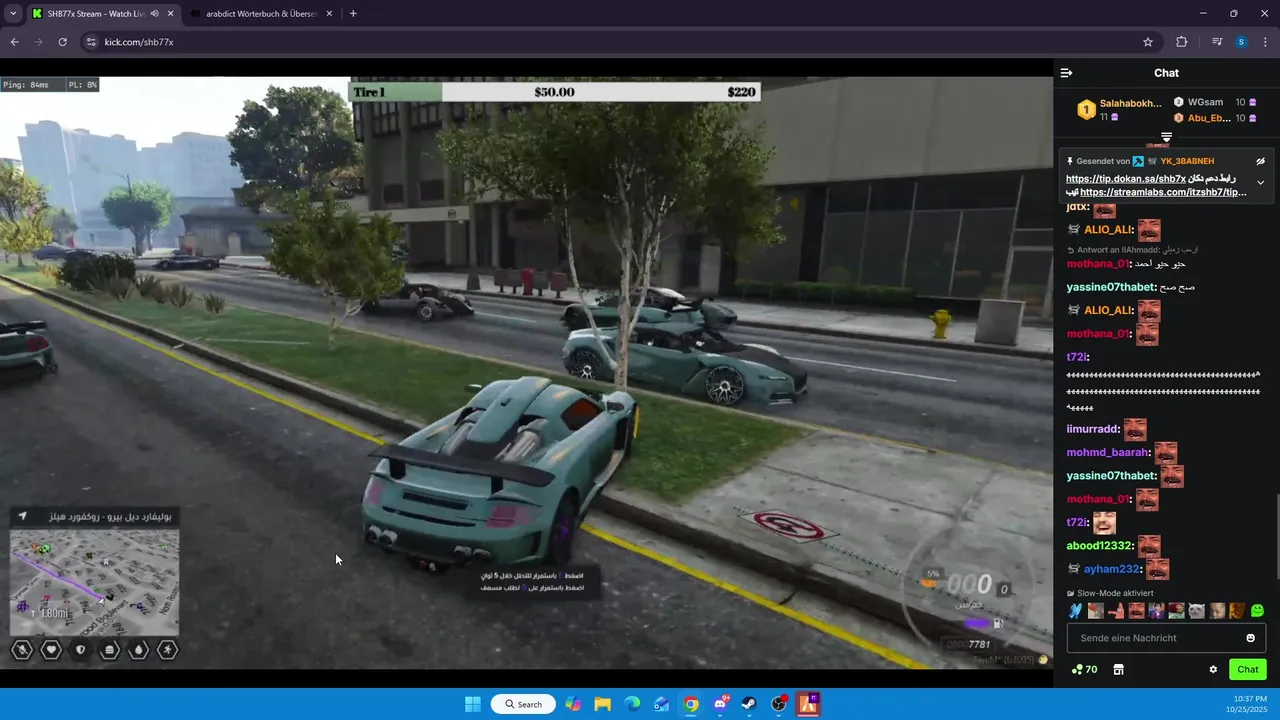Mute the SHB77x Stream tab audio icon
This screenshot has height=720, width=1280.
click(154, 14)
